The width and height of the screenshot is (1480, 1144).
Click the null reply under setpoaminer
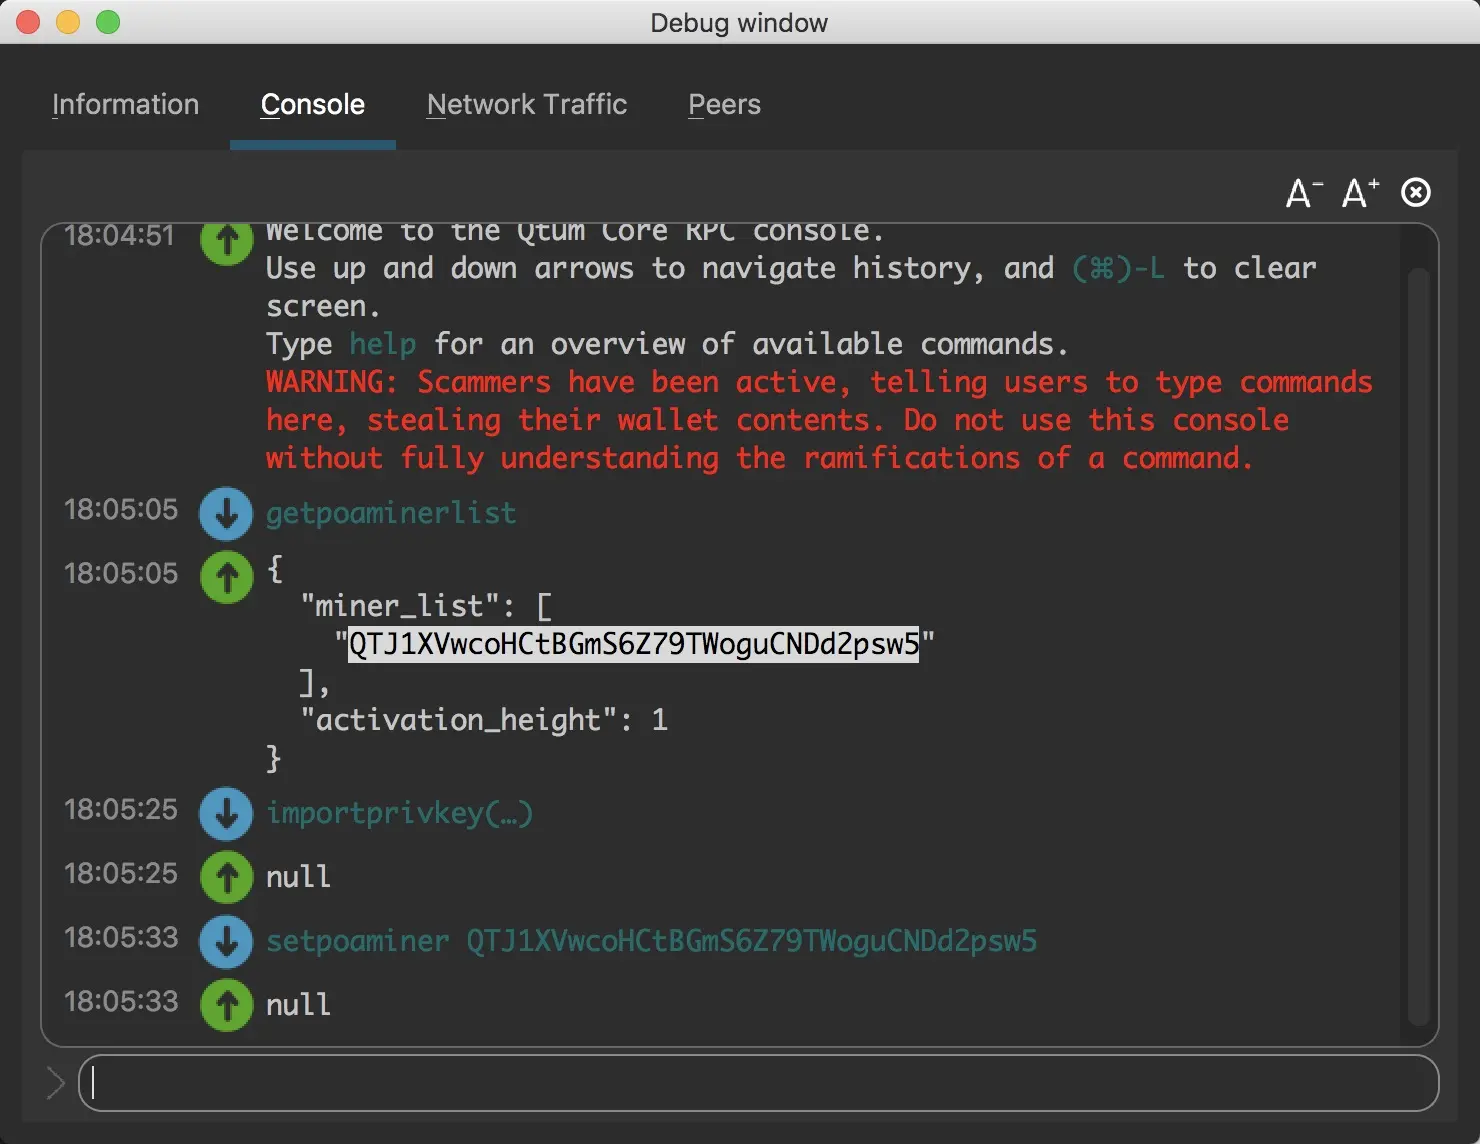(x=298, y=1005)
